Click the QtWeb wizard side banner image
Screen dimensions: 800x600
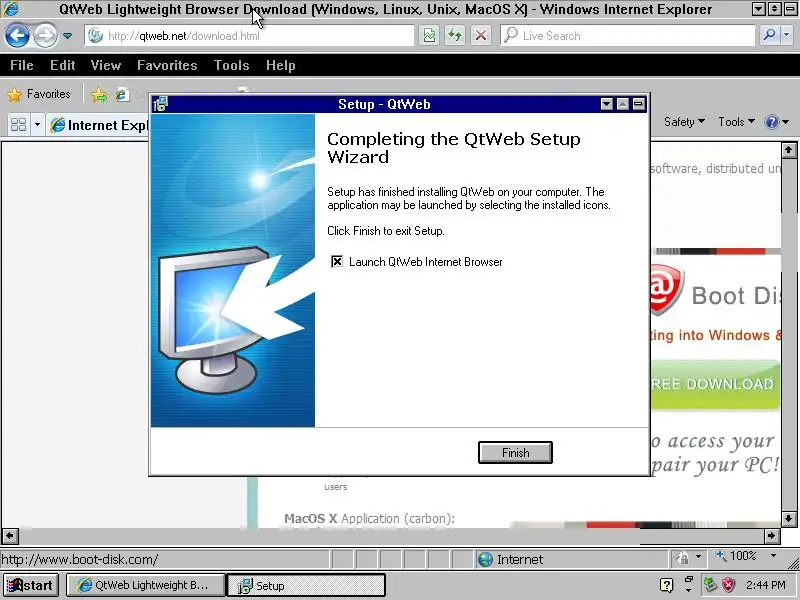(233, 270)
